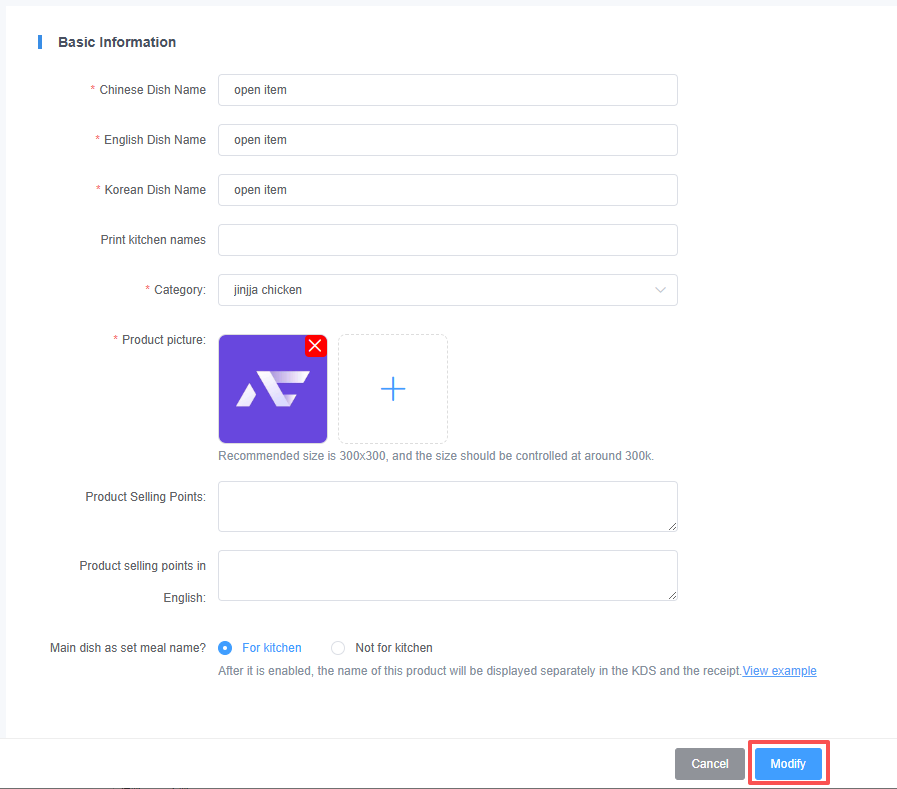The height and width of the screenshot is (789, 897).
Task: Select the Korean Dish Name text box
Action: (x=447, y=190)
